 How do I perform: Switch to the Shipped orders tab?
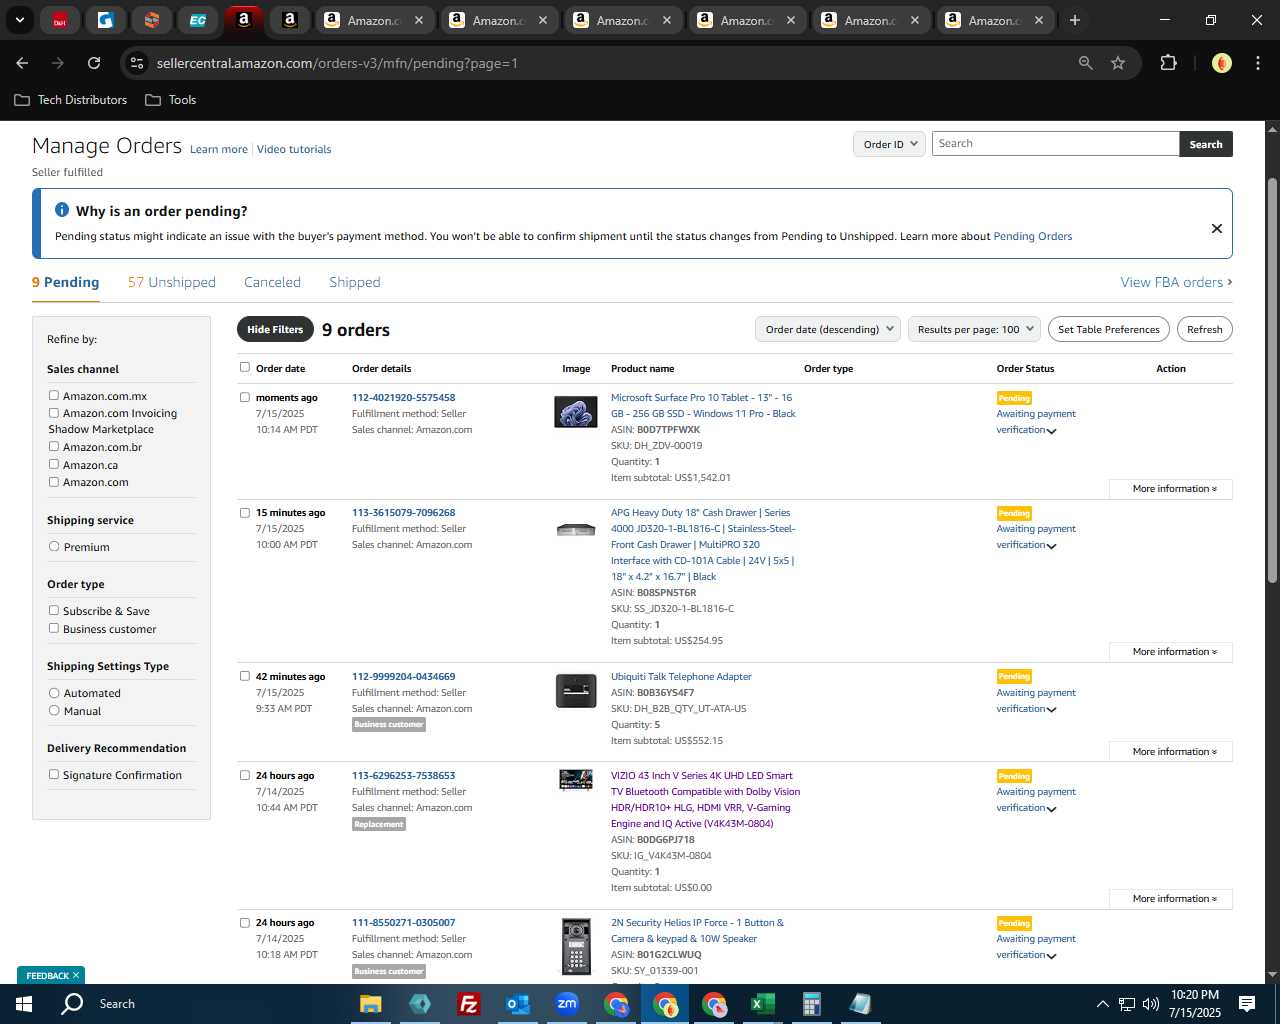tap(355, 282)
